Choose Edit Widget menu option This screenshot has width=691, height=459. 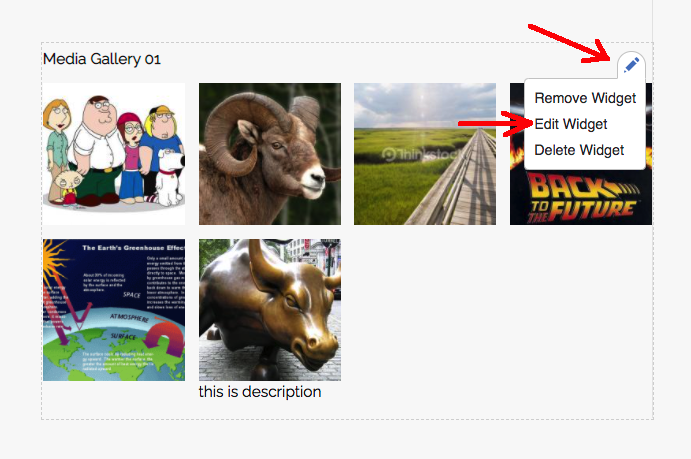click(x=571, y=124)
